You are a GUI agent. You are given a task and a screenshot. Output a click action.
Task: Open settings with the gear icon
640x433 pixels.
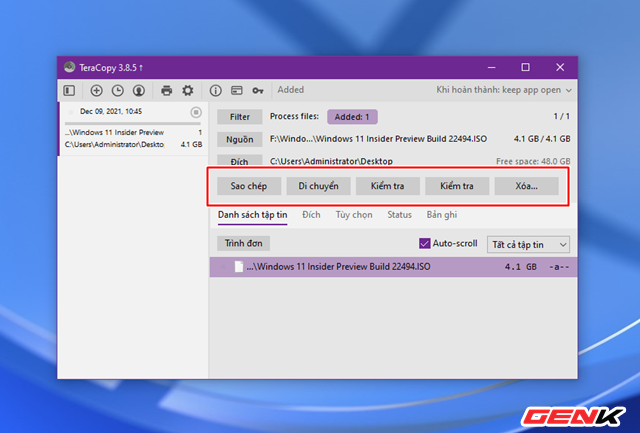click(x=188, y=90)
